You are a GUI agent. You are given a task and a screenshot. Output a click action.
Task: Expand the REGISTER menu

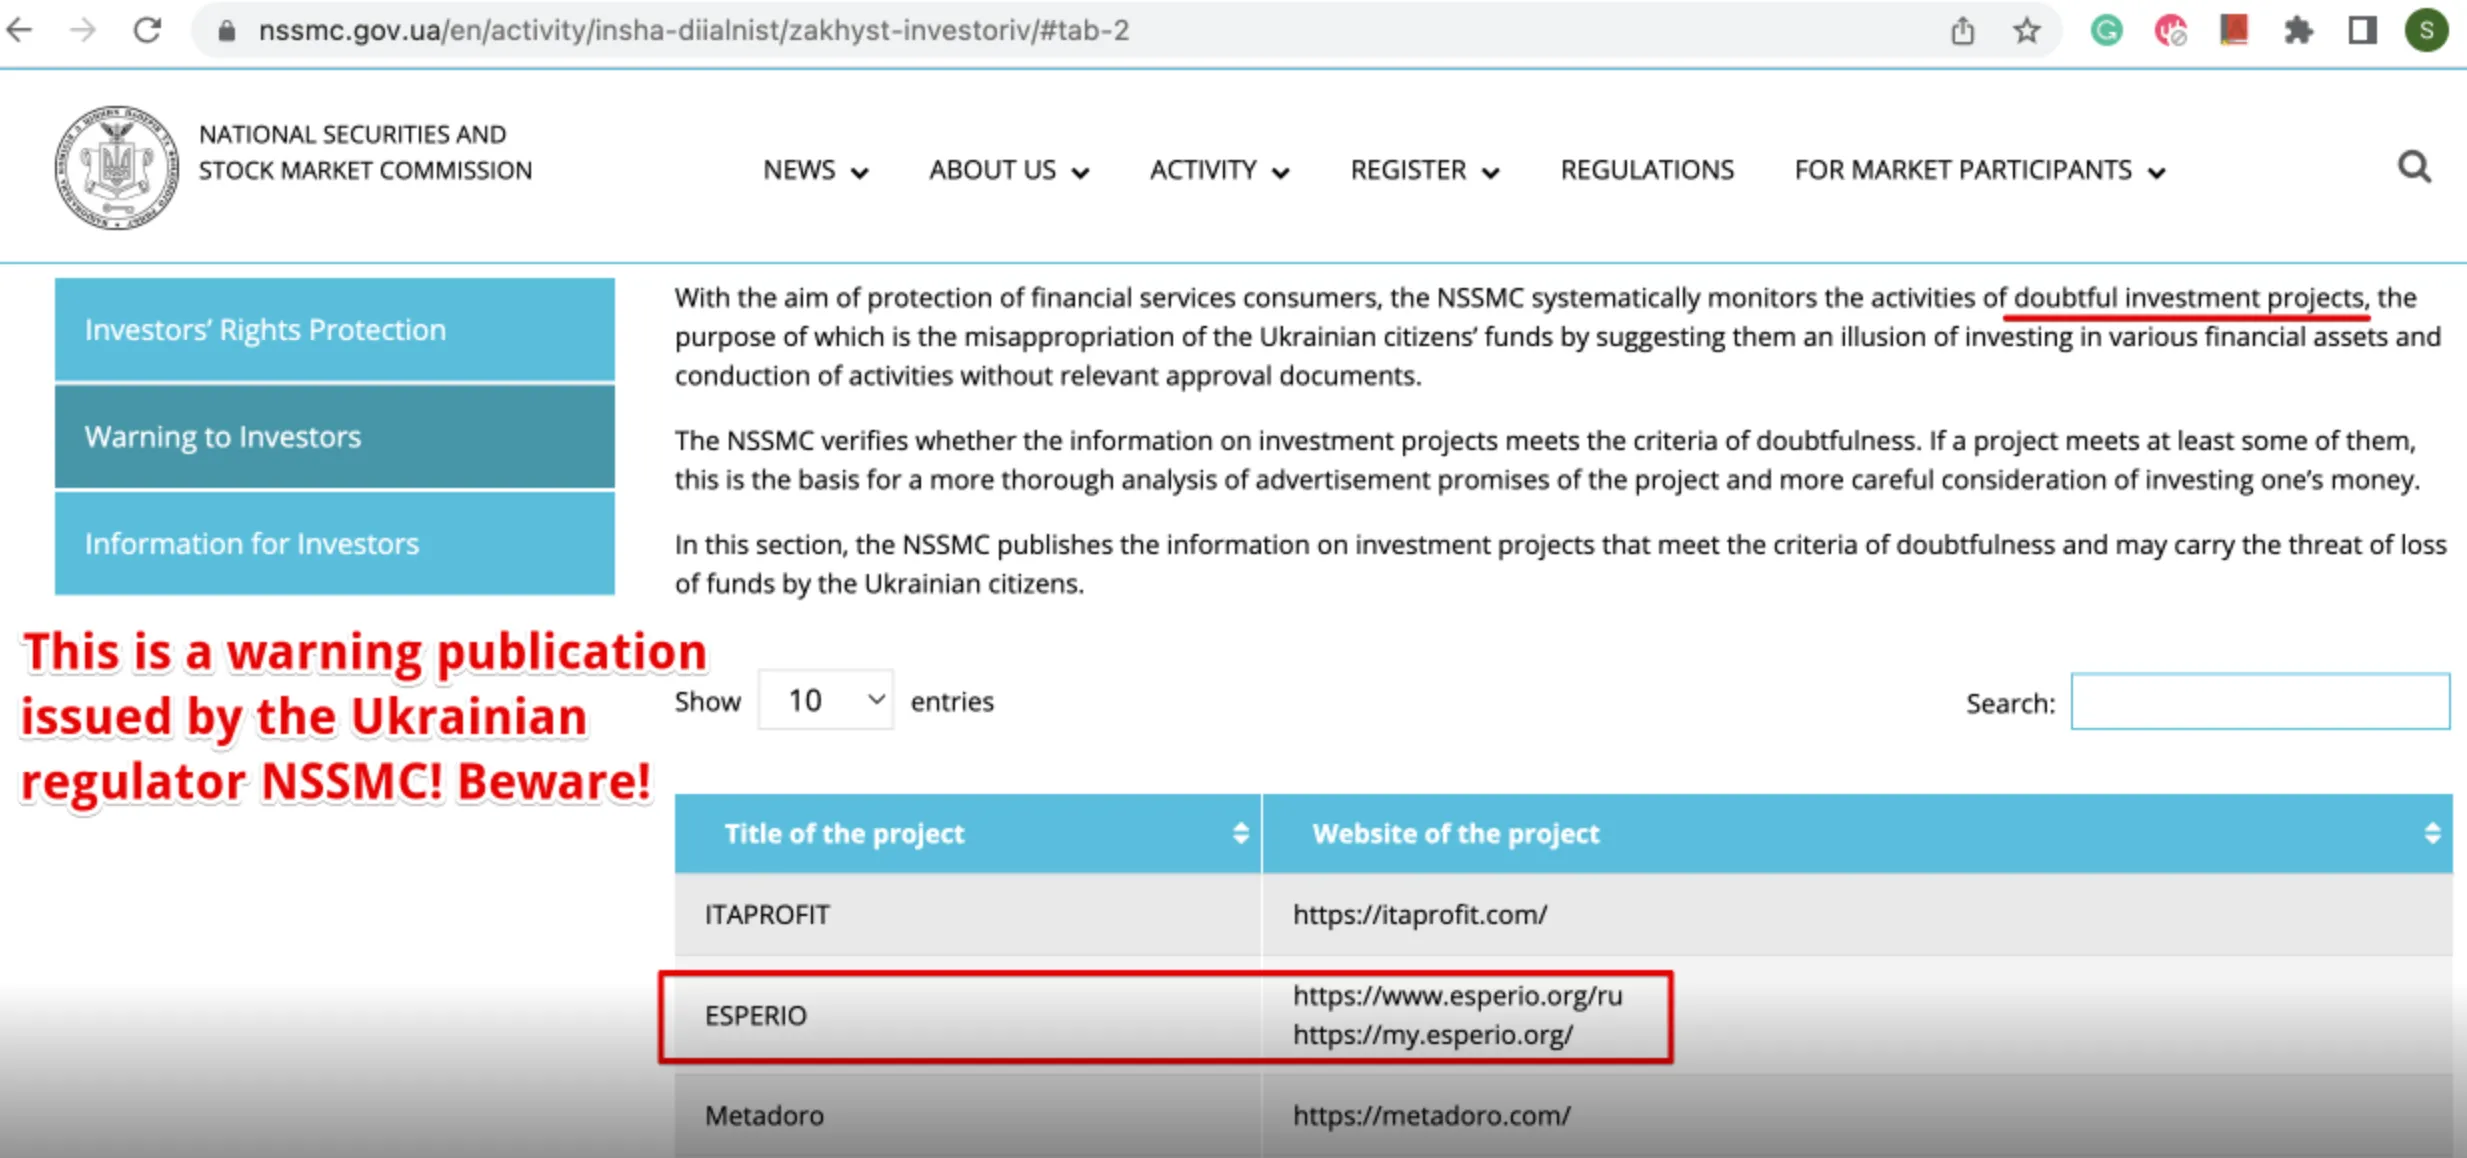1425,171
